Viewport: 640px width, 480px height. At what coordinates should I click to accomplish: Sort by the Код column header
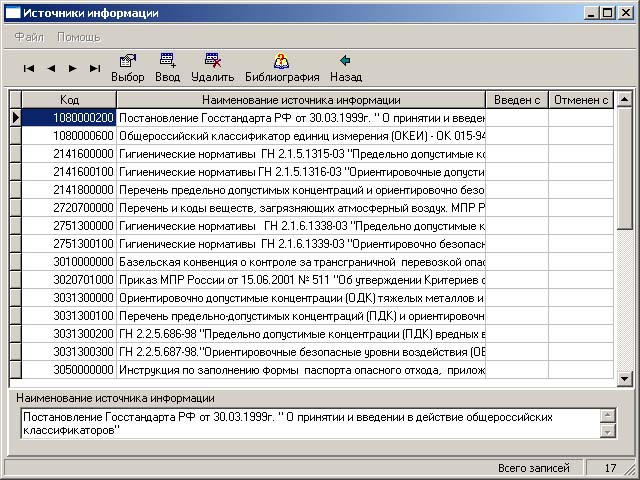tap(69, 100)
